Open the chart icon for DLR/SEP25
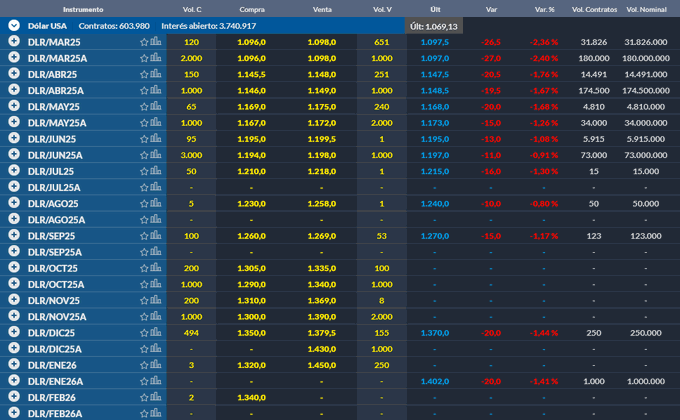Image resolution: width=680 pixels, height=420 pixels. click(x=156, y=236)
